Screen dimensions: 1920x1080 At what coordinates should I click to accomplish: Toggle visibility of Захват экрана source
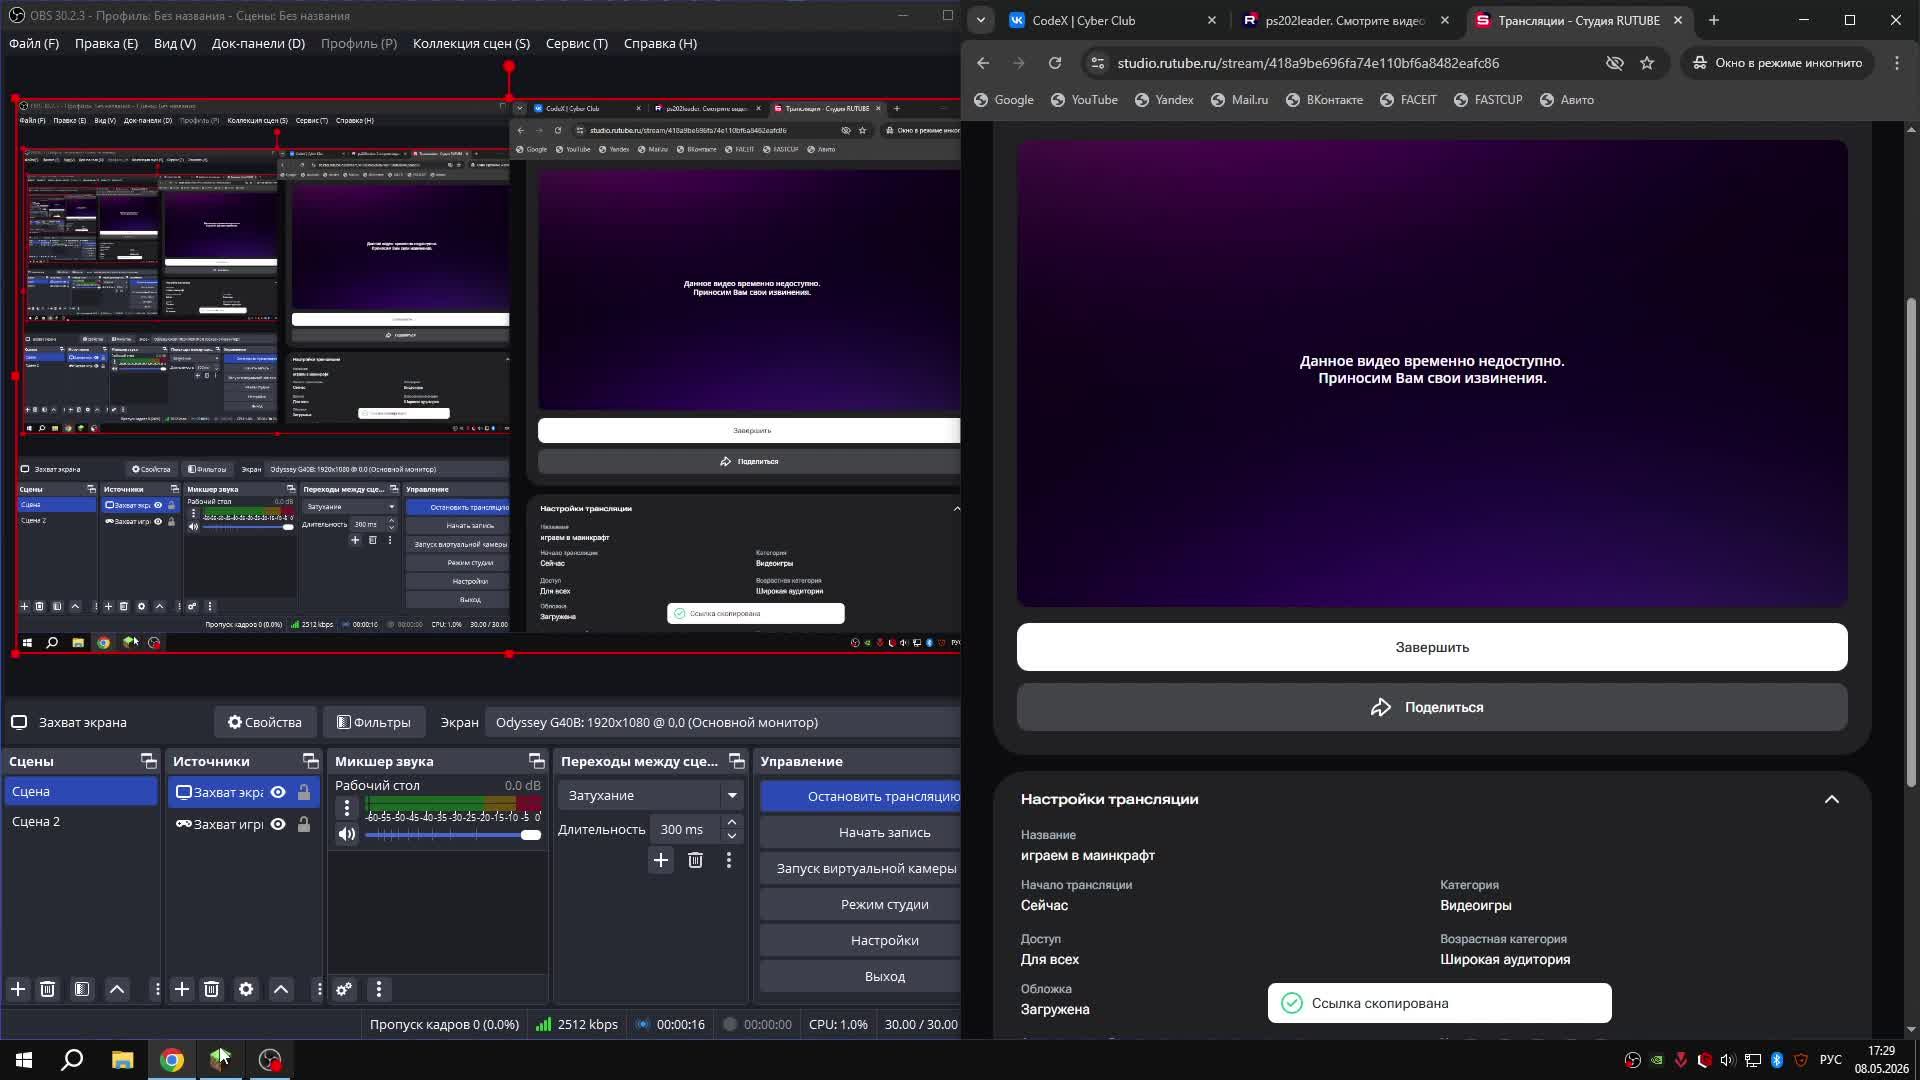tap(278, 792)
